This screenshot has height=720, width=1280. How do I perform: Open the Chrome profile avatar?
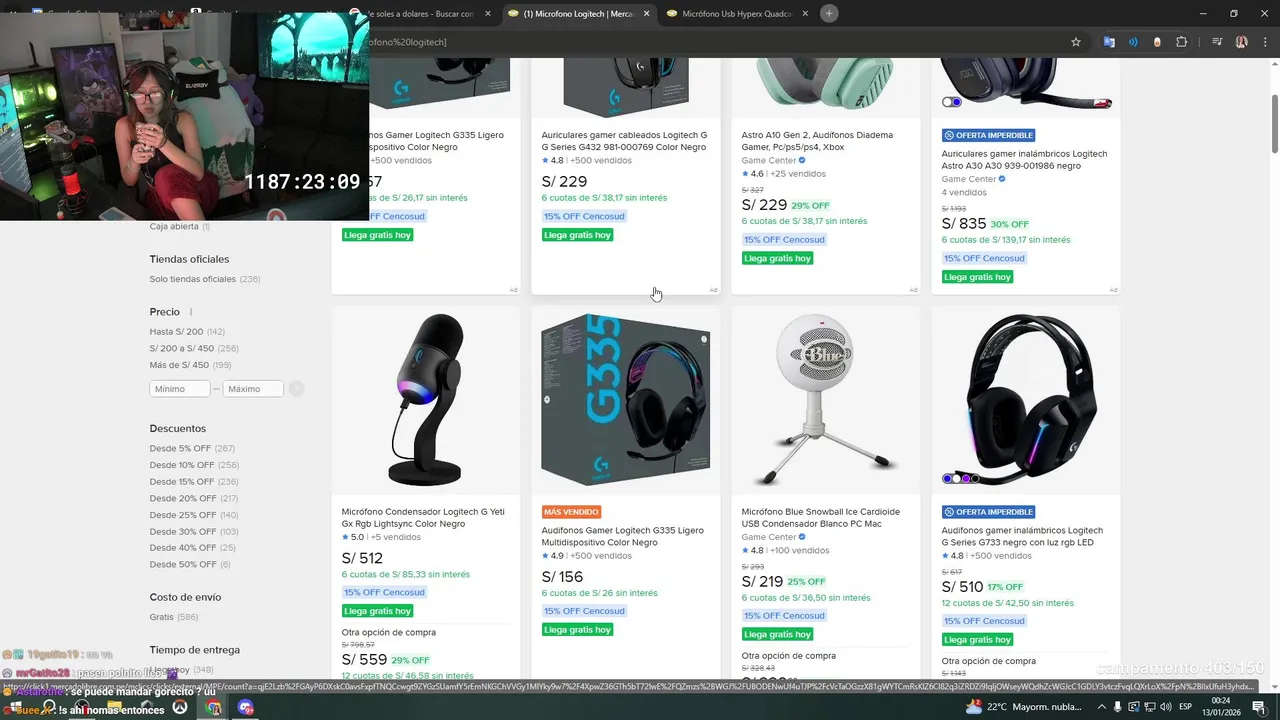click(x=1242, y=42)
